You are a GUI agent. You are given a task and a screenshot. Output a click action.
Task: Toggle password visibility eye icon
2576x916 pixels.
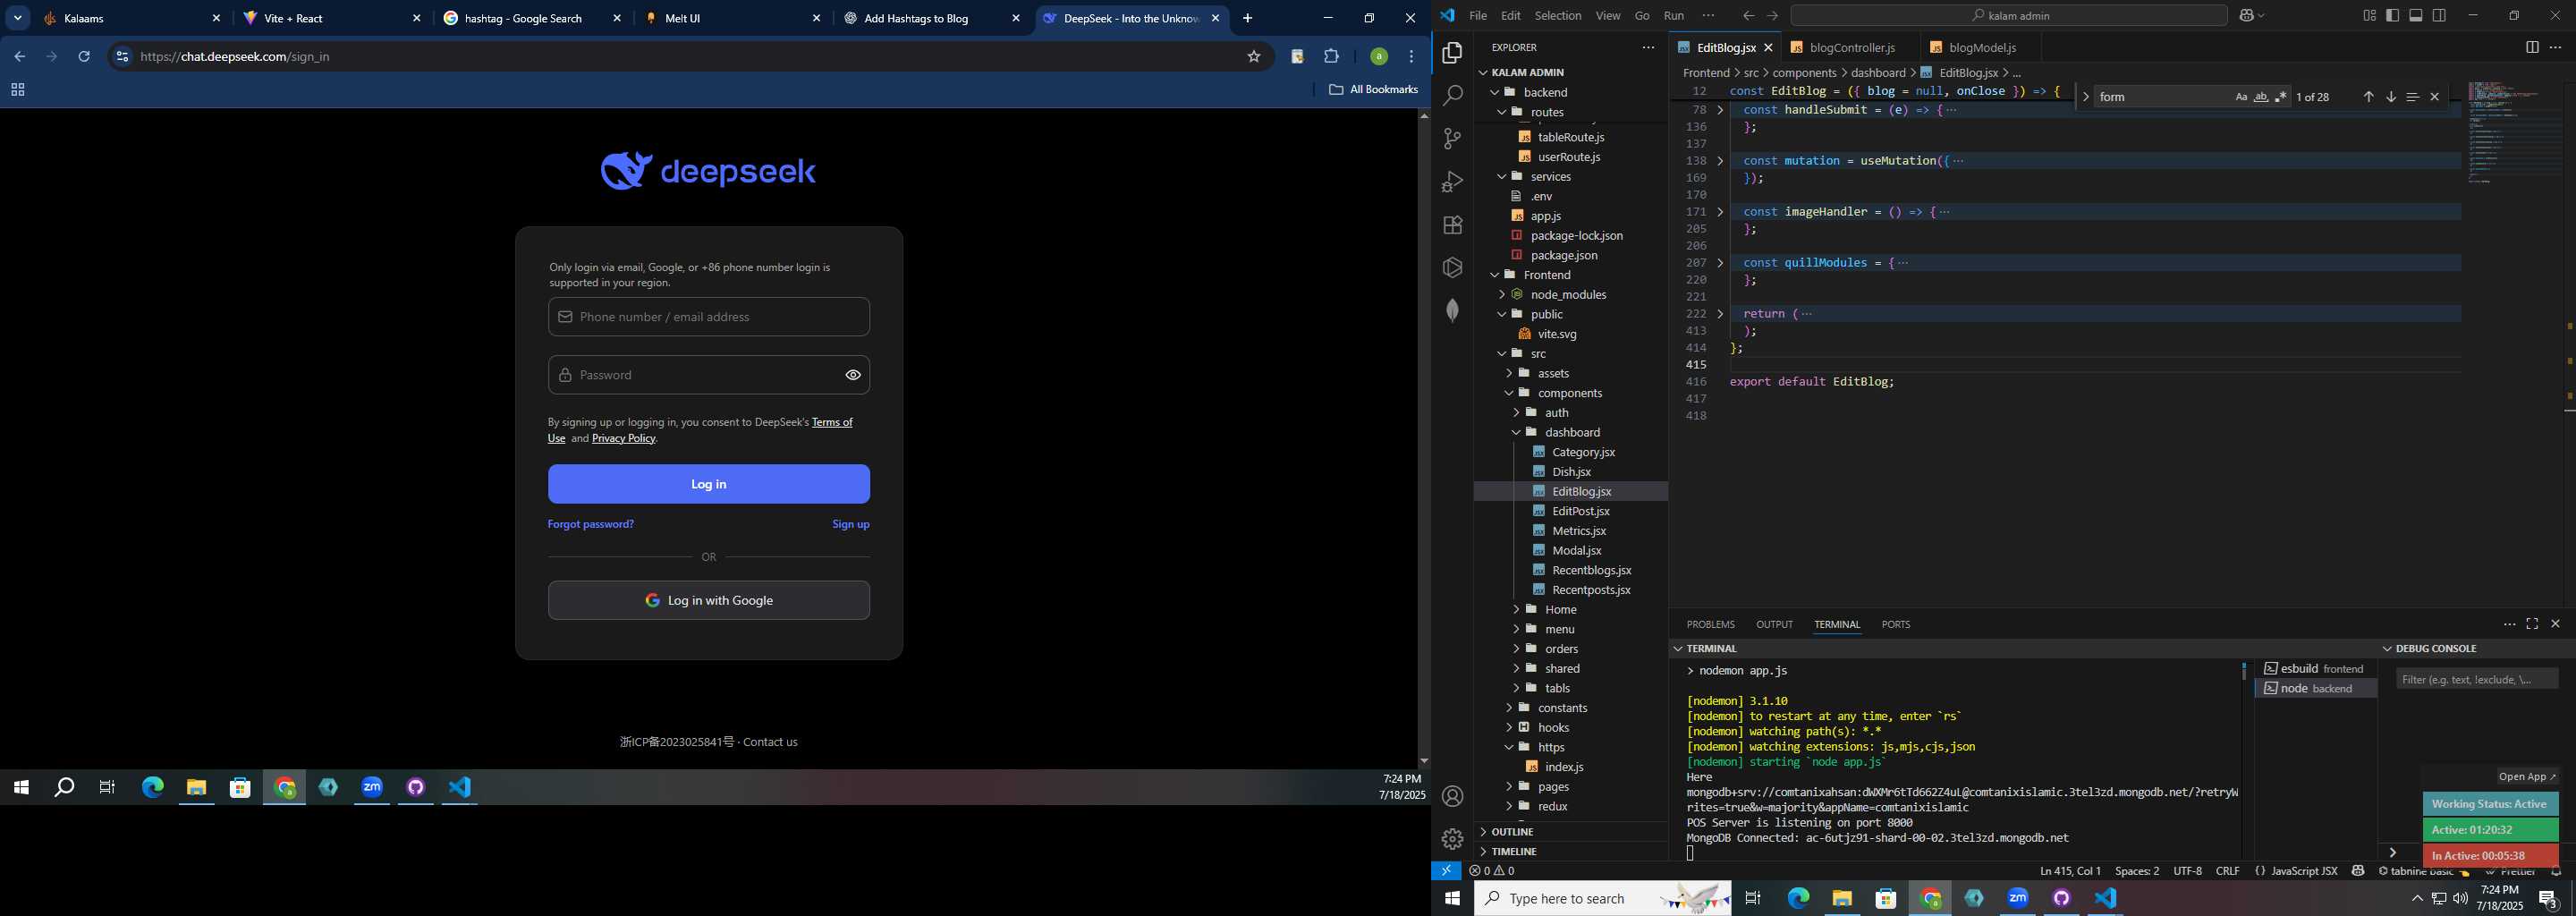pyautogui.click(x=853, y=375)
